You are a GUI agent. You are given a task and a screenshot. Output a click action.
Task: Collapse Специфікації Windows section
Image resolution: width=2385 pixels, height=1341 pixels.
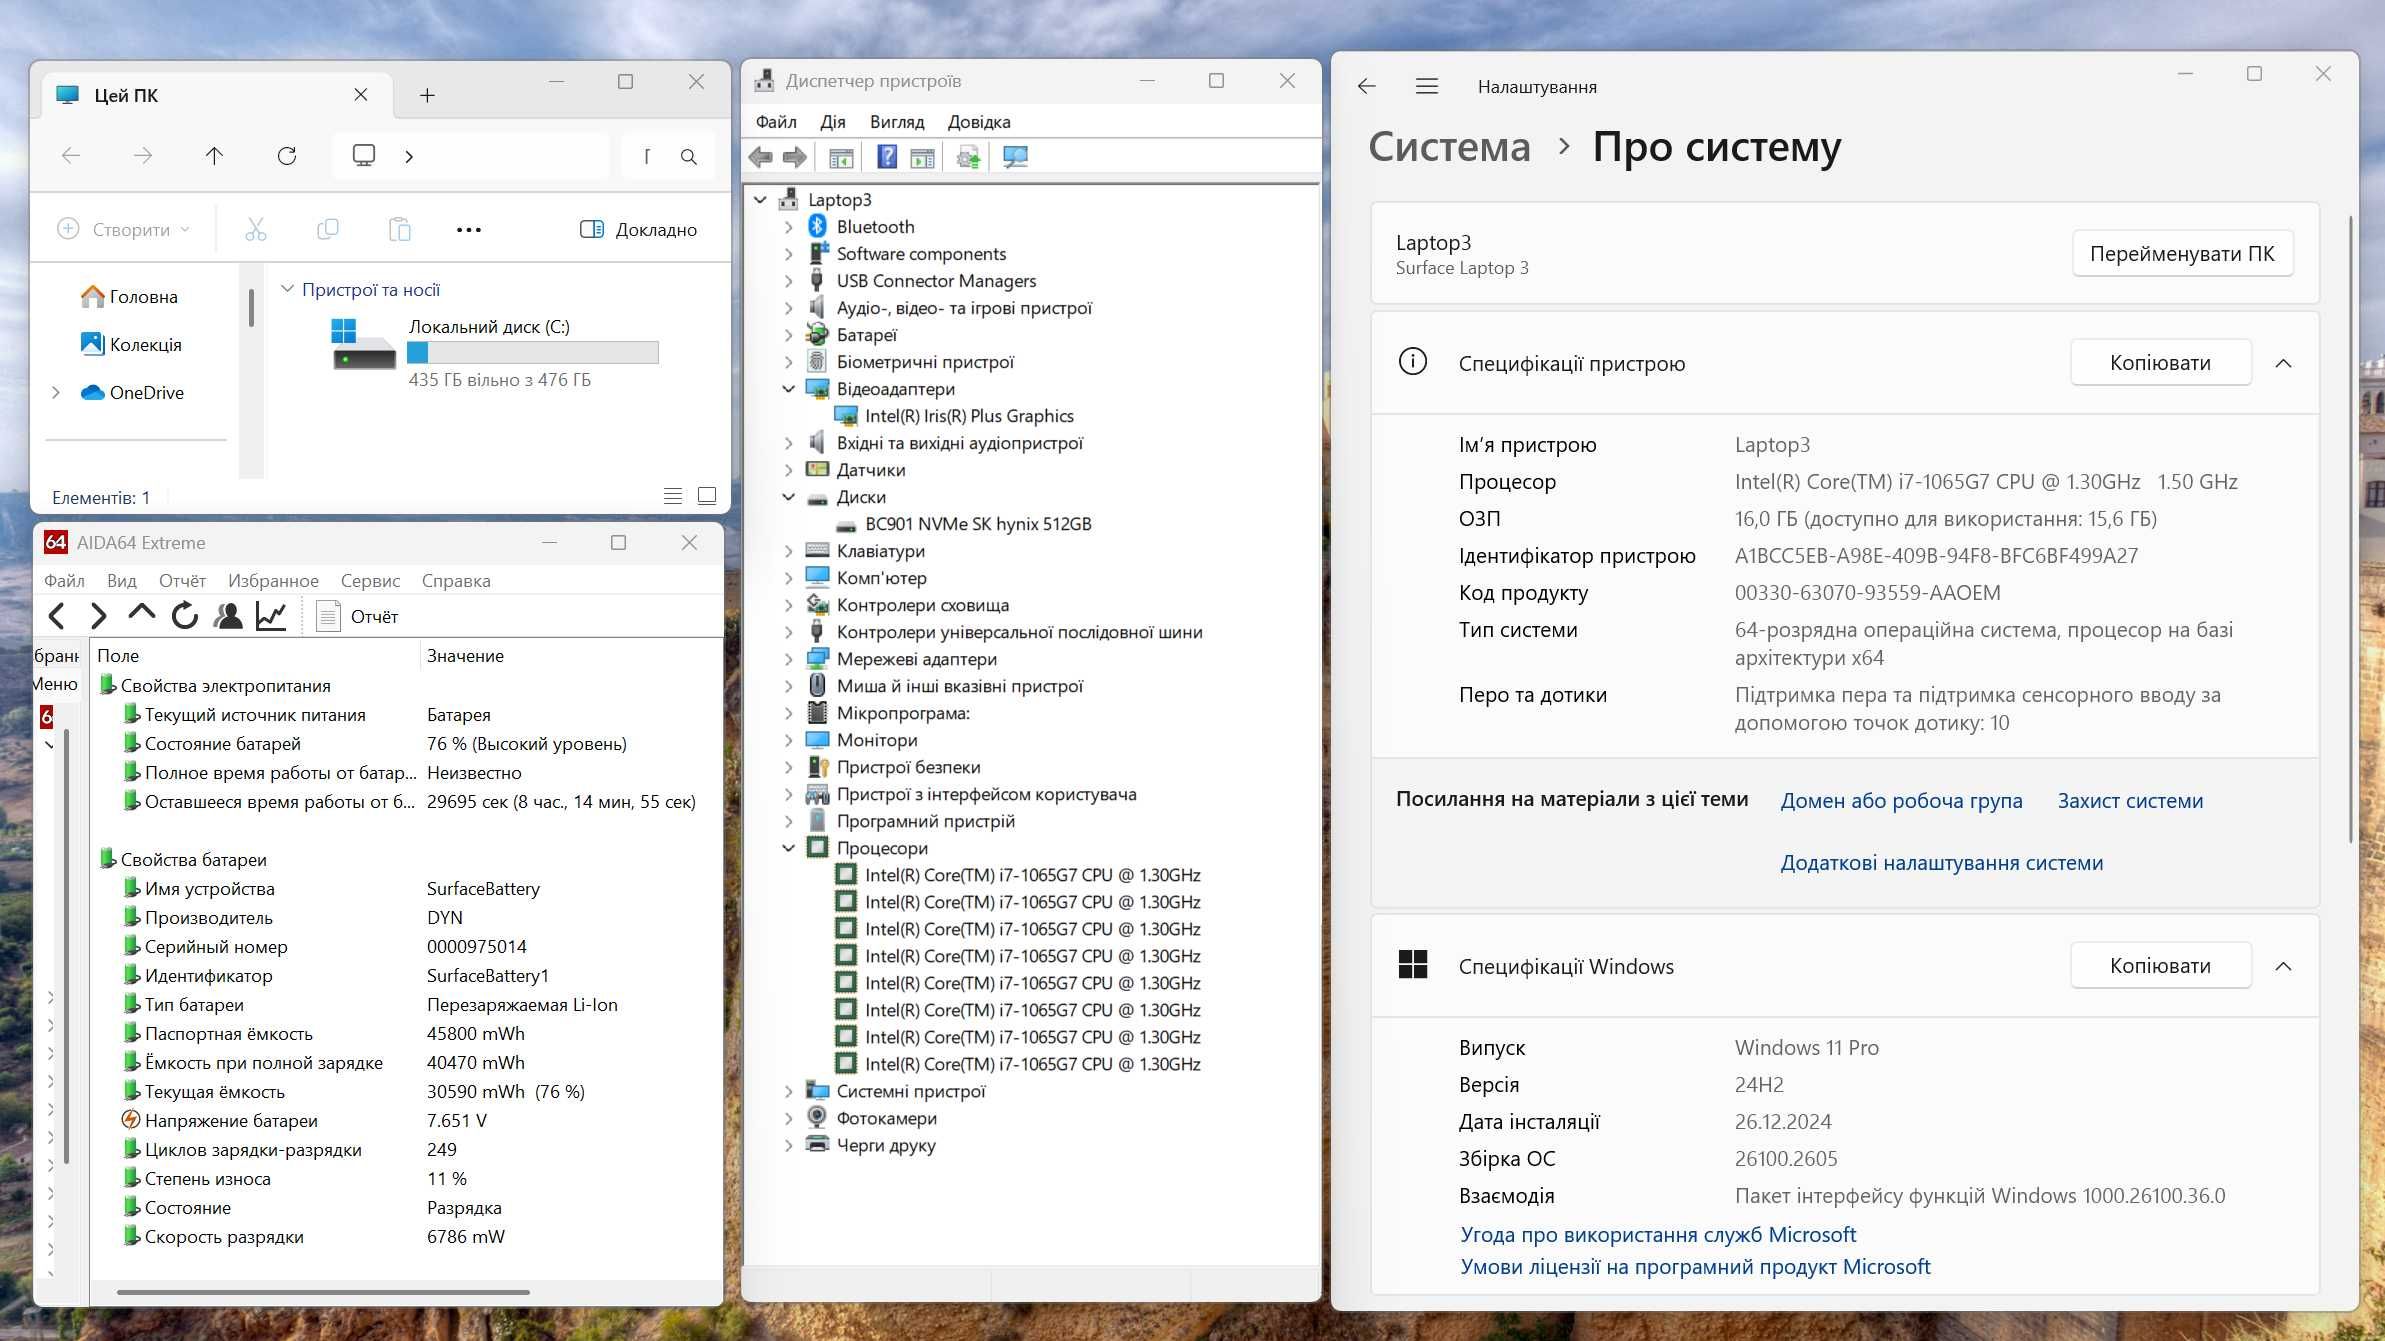tap(2283, 966)
